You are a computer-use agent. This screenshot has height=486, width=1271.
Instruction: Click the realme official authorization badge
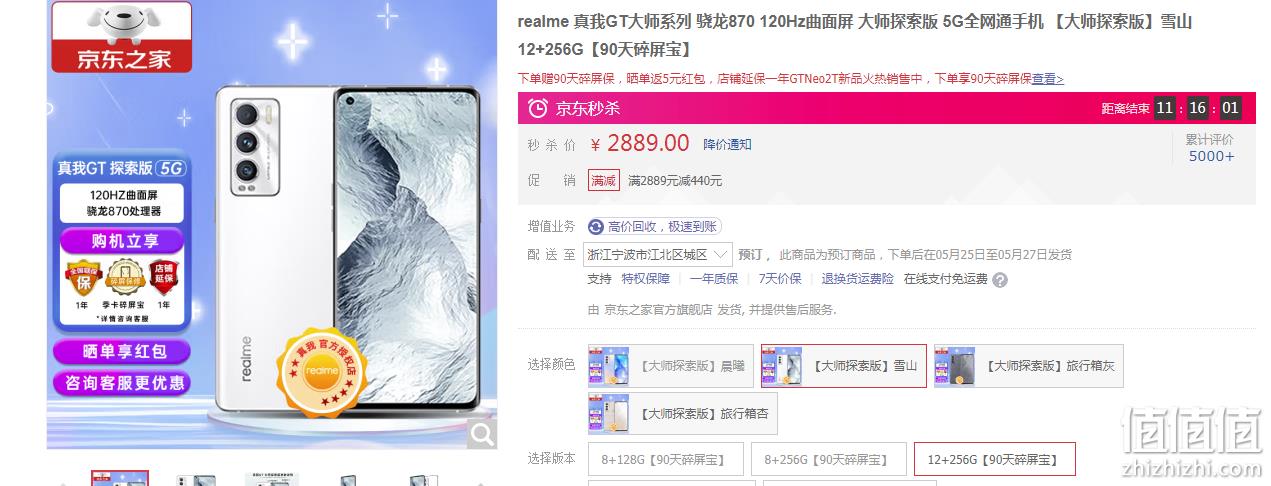coord(322,370)
